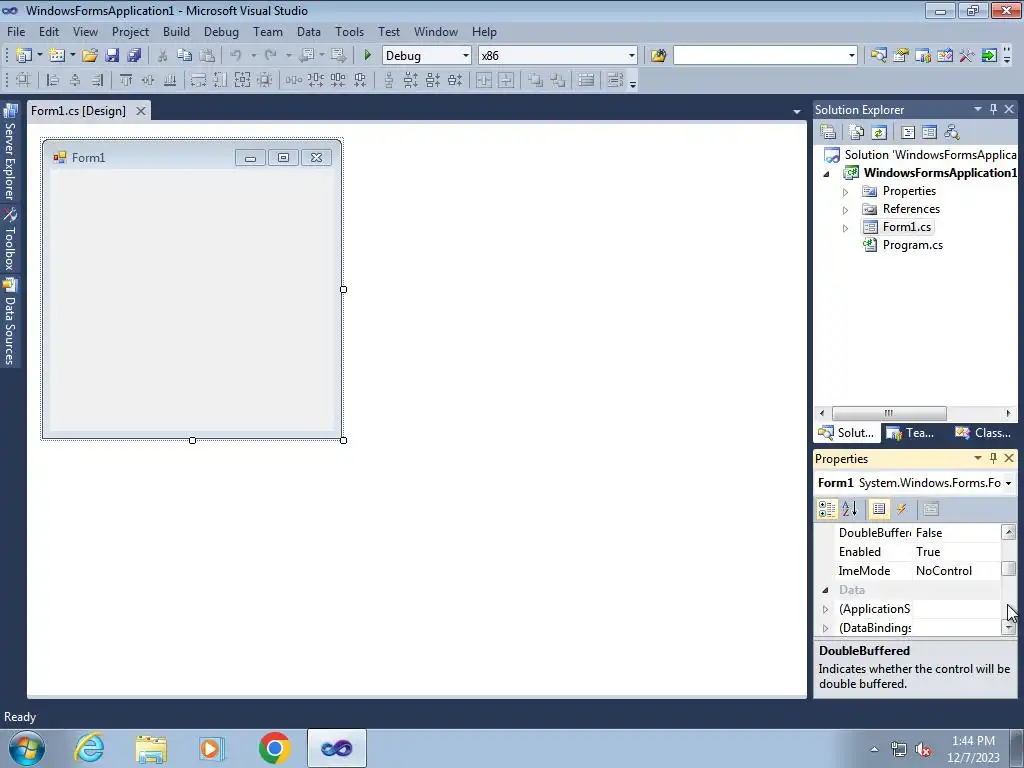The height and width of the screenshot is (768, 1024).
Task: Toggle the Properties panel auto-hide pushpin
Action: [x=993, y=458]
